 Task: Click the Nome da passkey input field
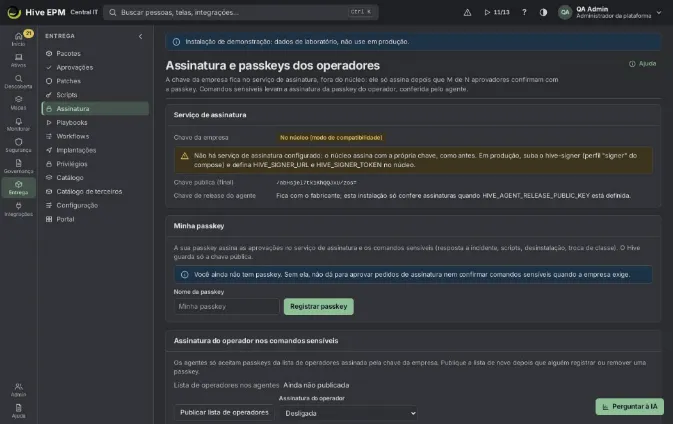pyautogui.click(x=226, y=306)
